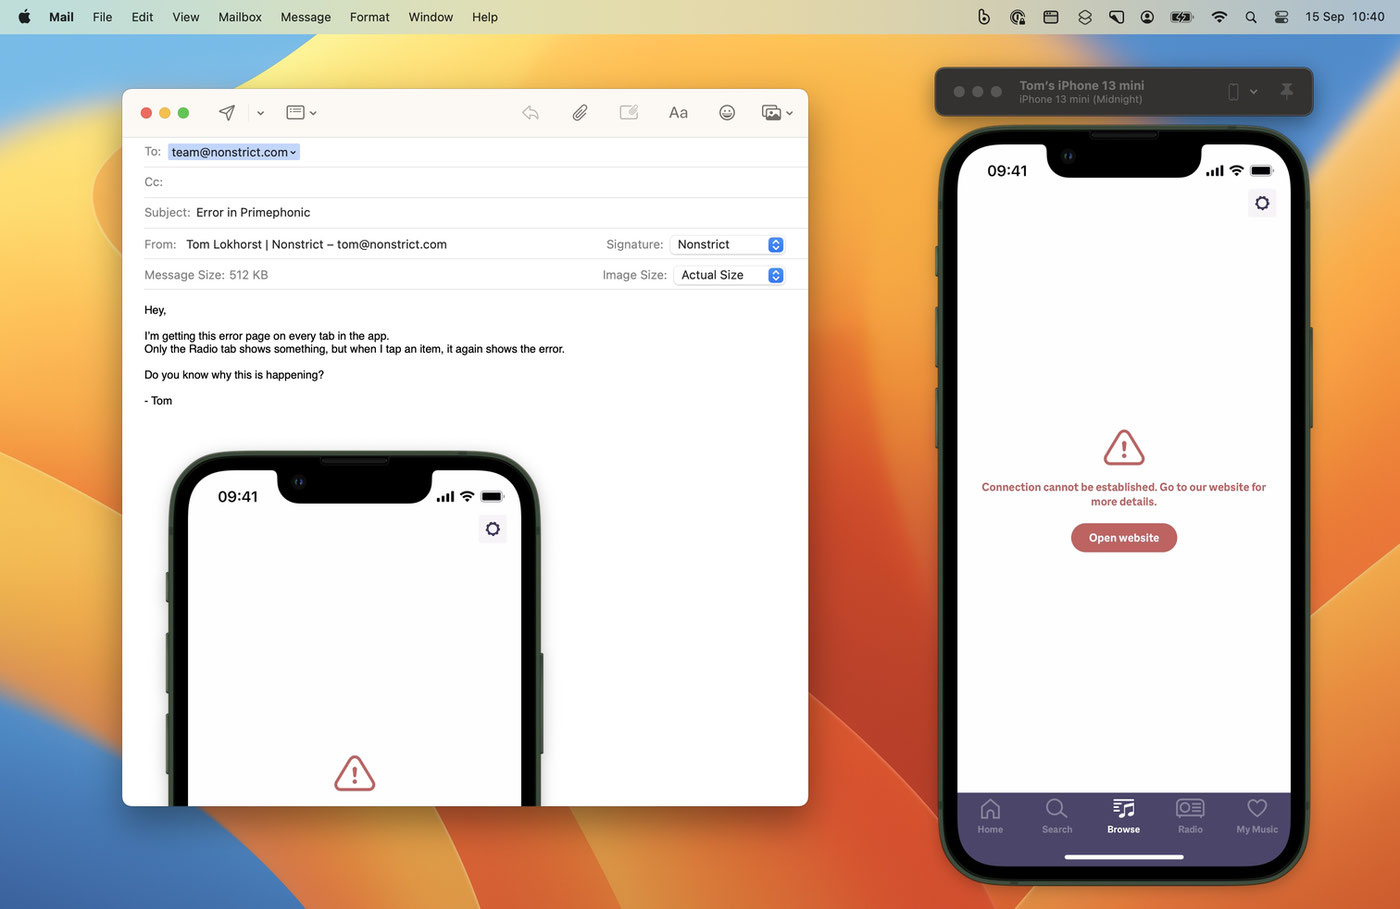Open the Help menu
Image resolution: width=1400 pixels, height=909 pixels.
pos(485,17)
